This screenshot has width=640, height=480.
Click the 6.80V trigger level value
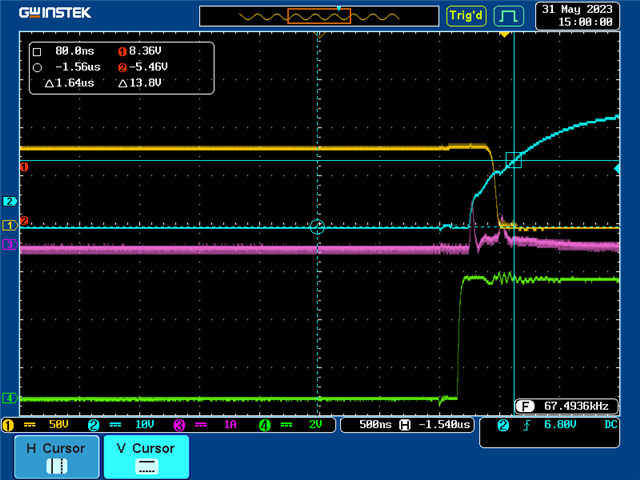pos(560,425)
